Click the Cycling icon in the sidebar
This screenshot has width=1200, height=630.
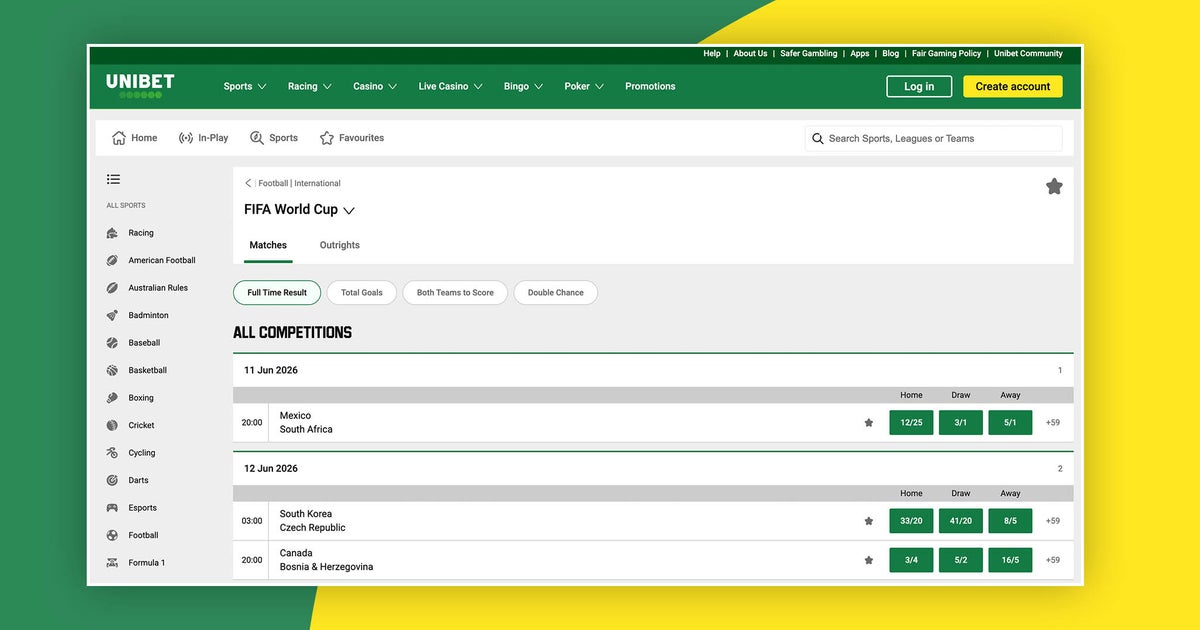pyautogui.click(x=112, y=453)
